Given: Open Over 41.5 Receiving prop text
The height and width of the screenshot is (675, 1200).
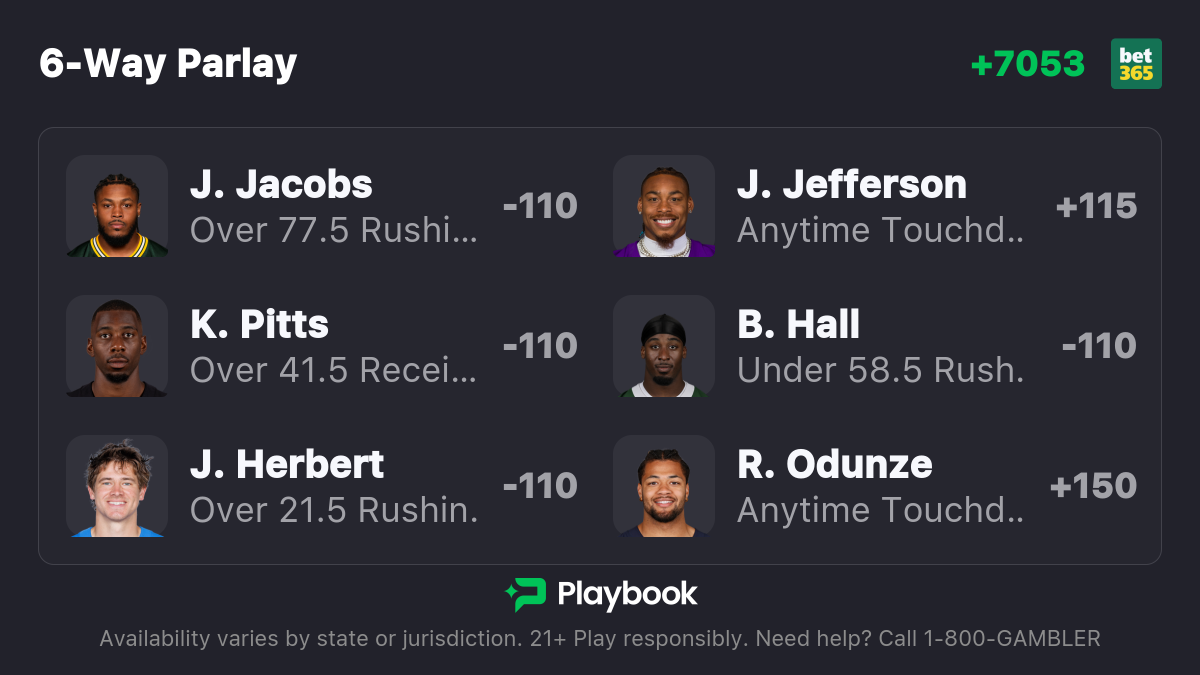Looking at the screenshot, I should [x=334, y=370].
